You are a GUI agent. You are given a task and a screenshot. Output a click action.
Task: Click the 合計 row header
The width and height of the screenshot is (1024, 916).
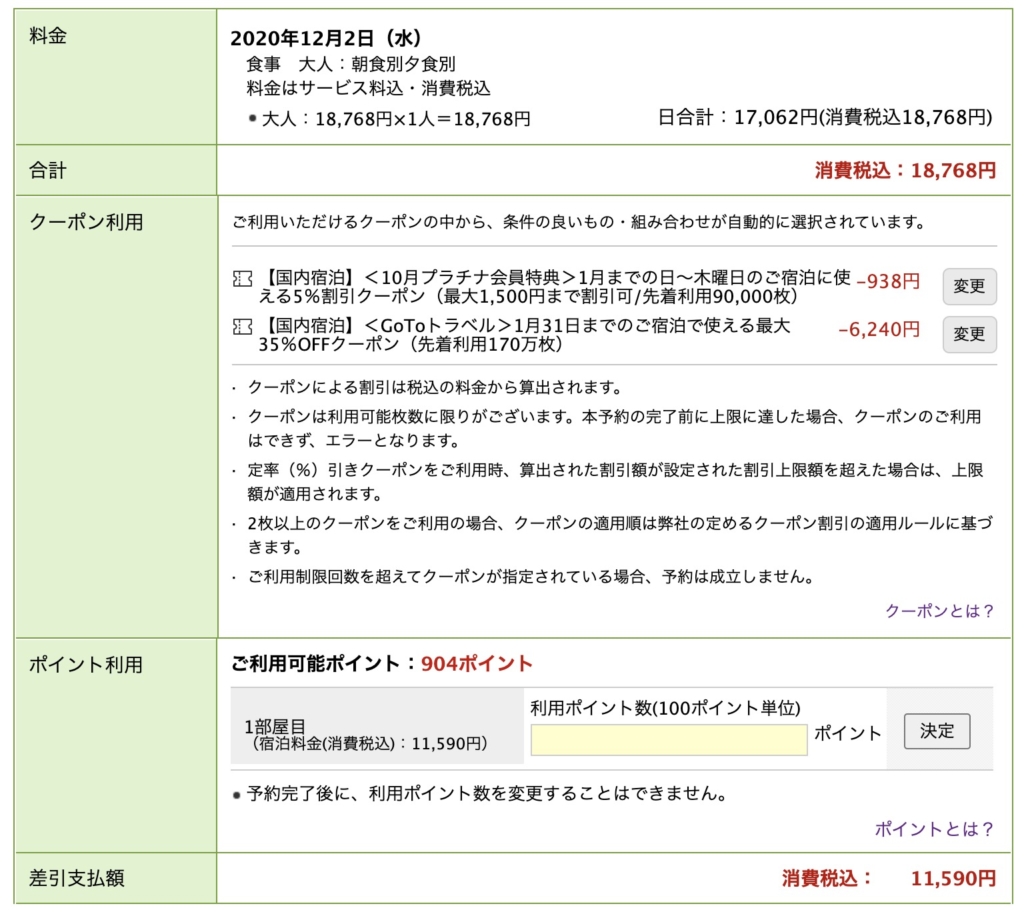[x=48, y=171]
